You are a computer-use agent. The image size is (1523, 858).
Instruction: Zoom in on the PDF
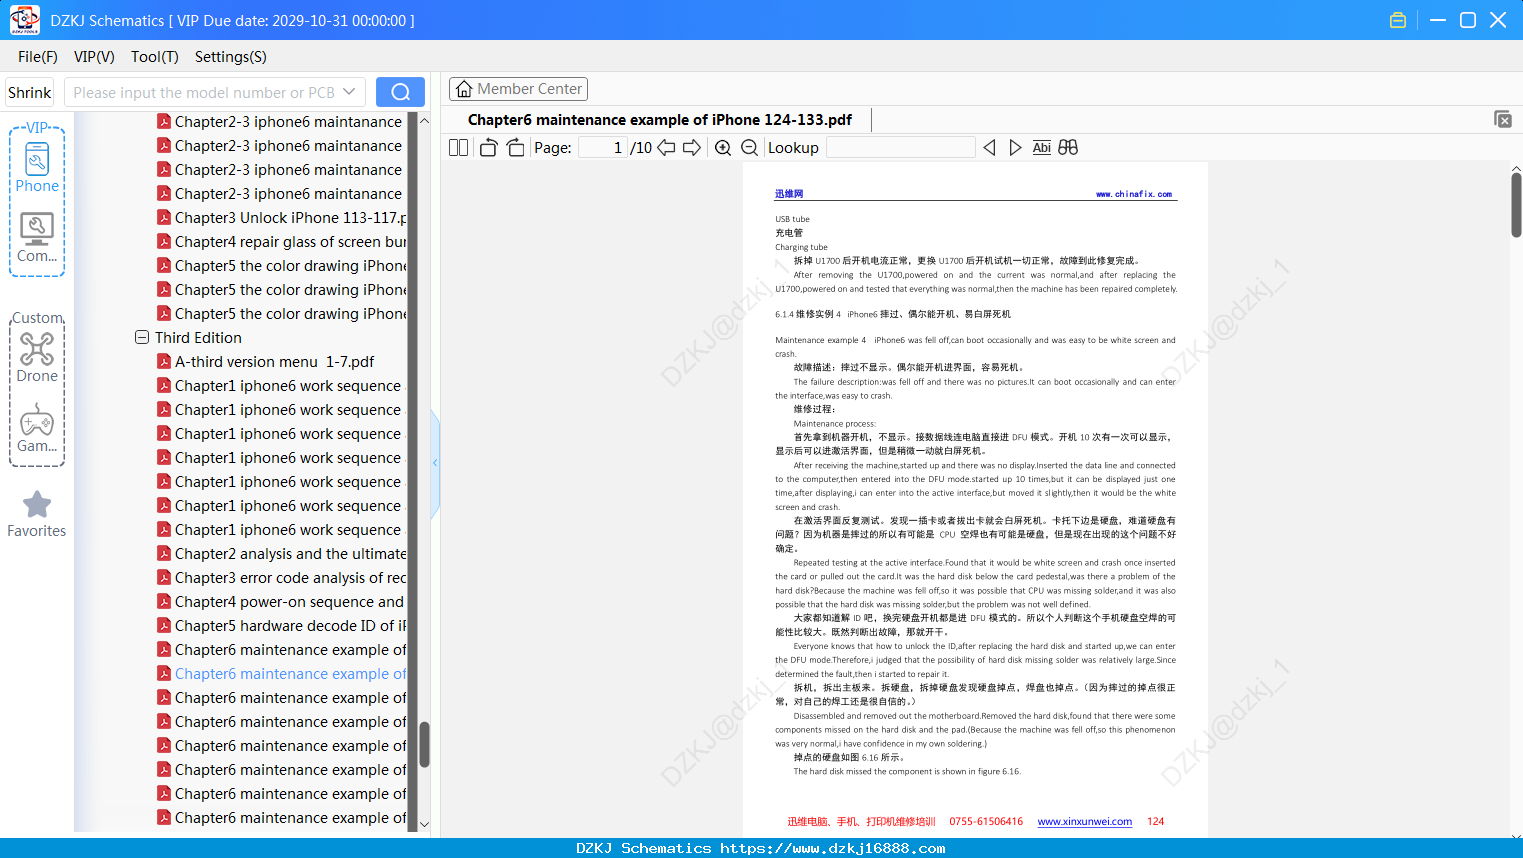coord(723,148)
